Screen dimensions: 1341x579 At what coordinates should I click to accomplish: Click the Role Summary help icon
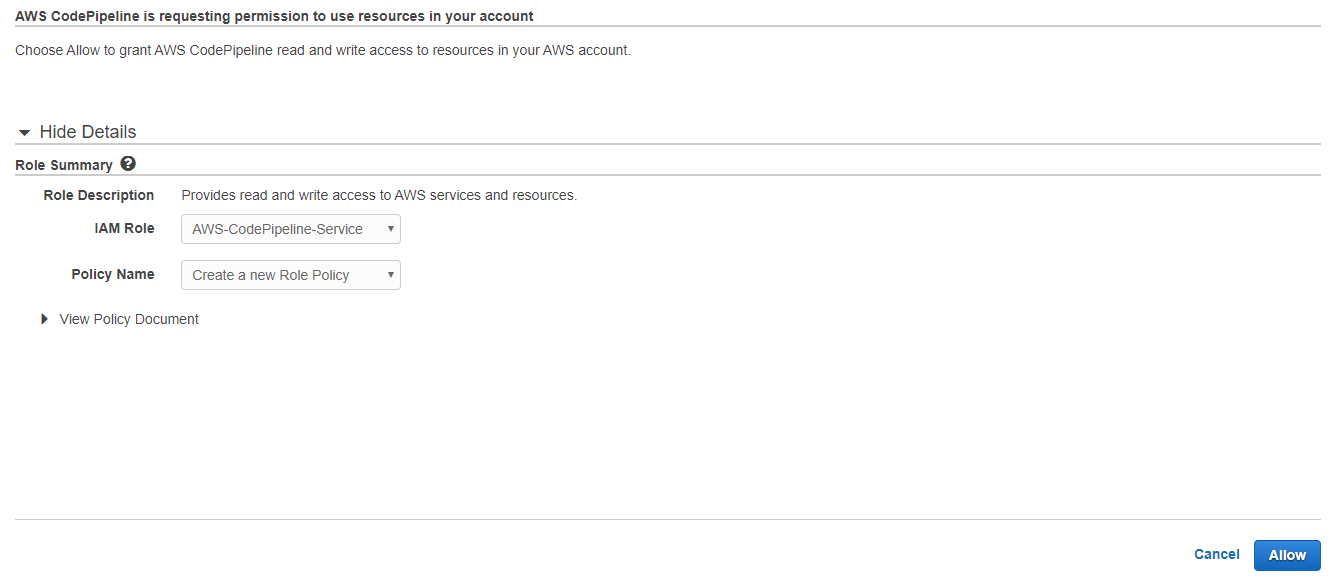[128, 164]
